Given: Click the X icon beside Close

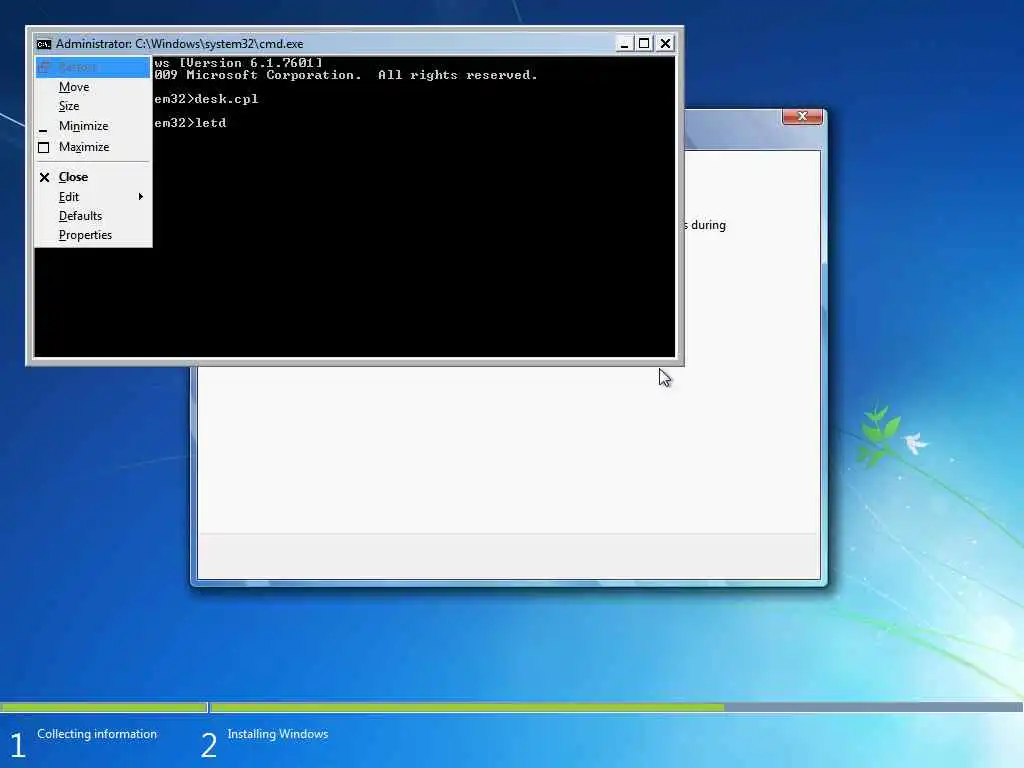Looking at the screenshot, I should coord(44,177).
